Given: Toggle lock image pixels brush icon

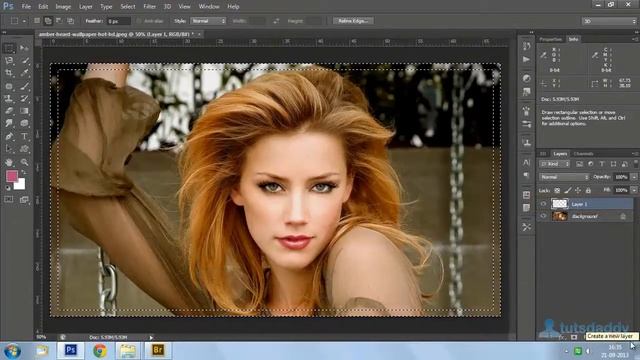Looking at the screenshot, I should [568, 190].
